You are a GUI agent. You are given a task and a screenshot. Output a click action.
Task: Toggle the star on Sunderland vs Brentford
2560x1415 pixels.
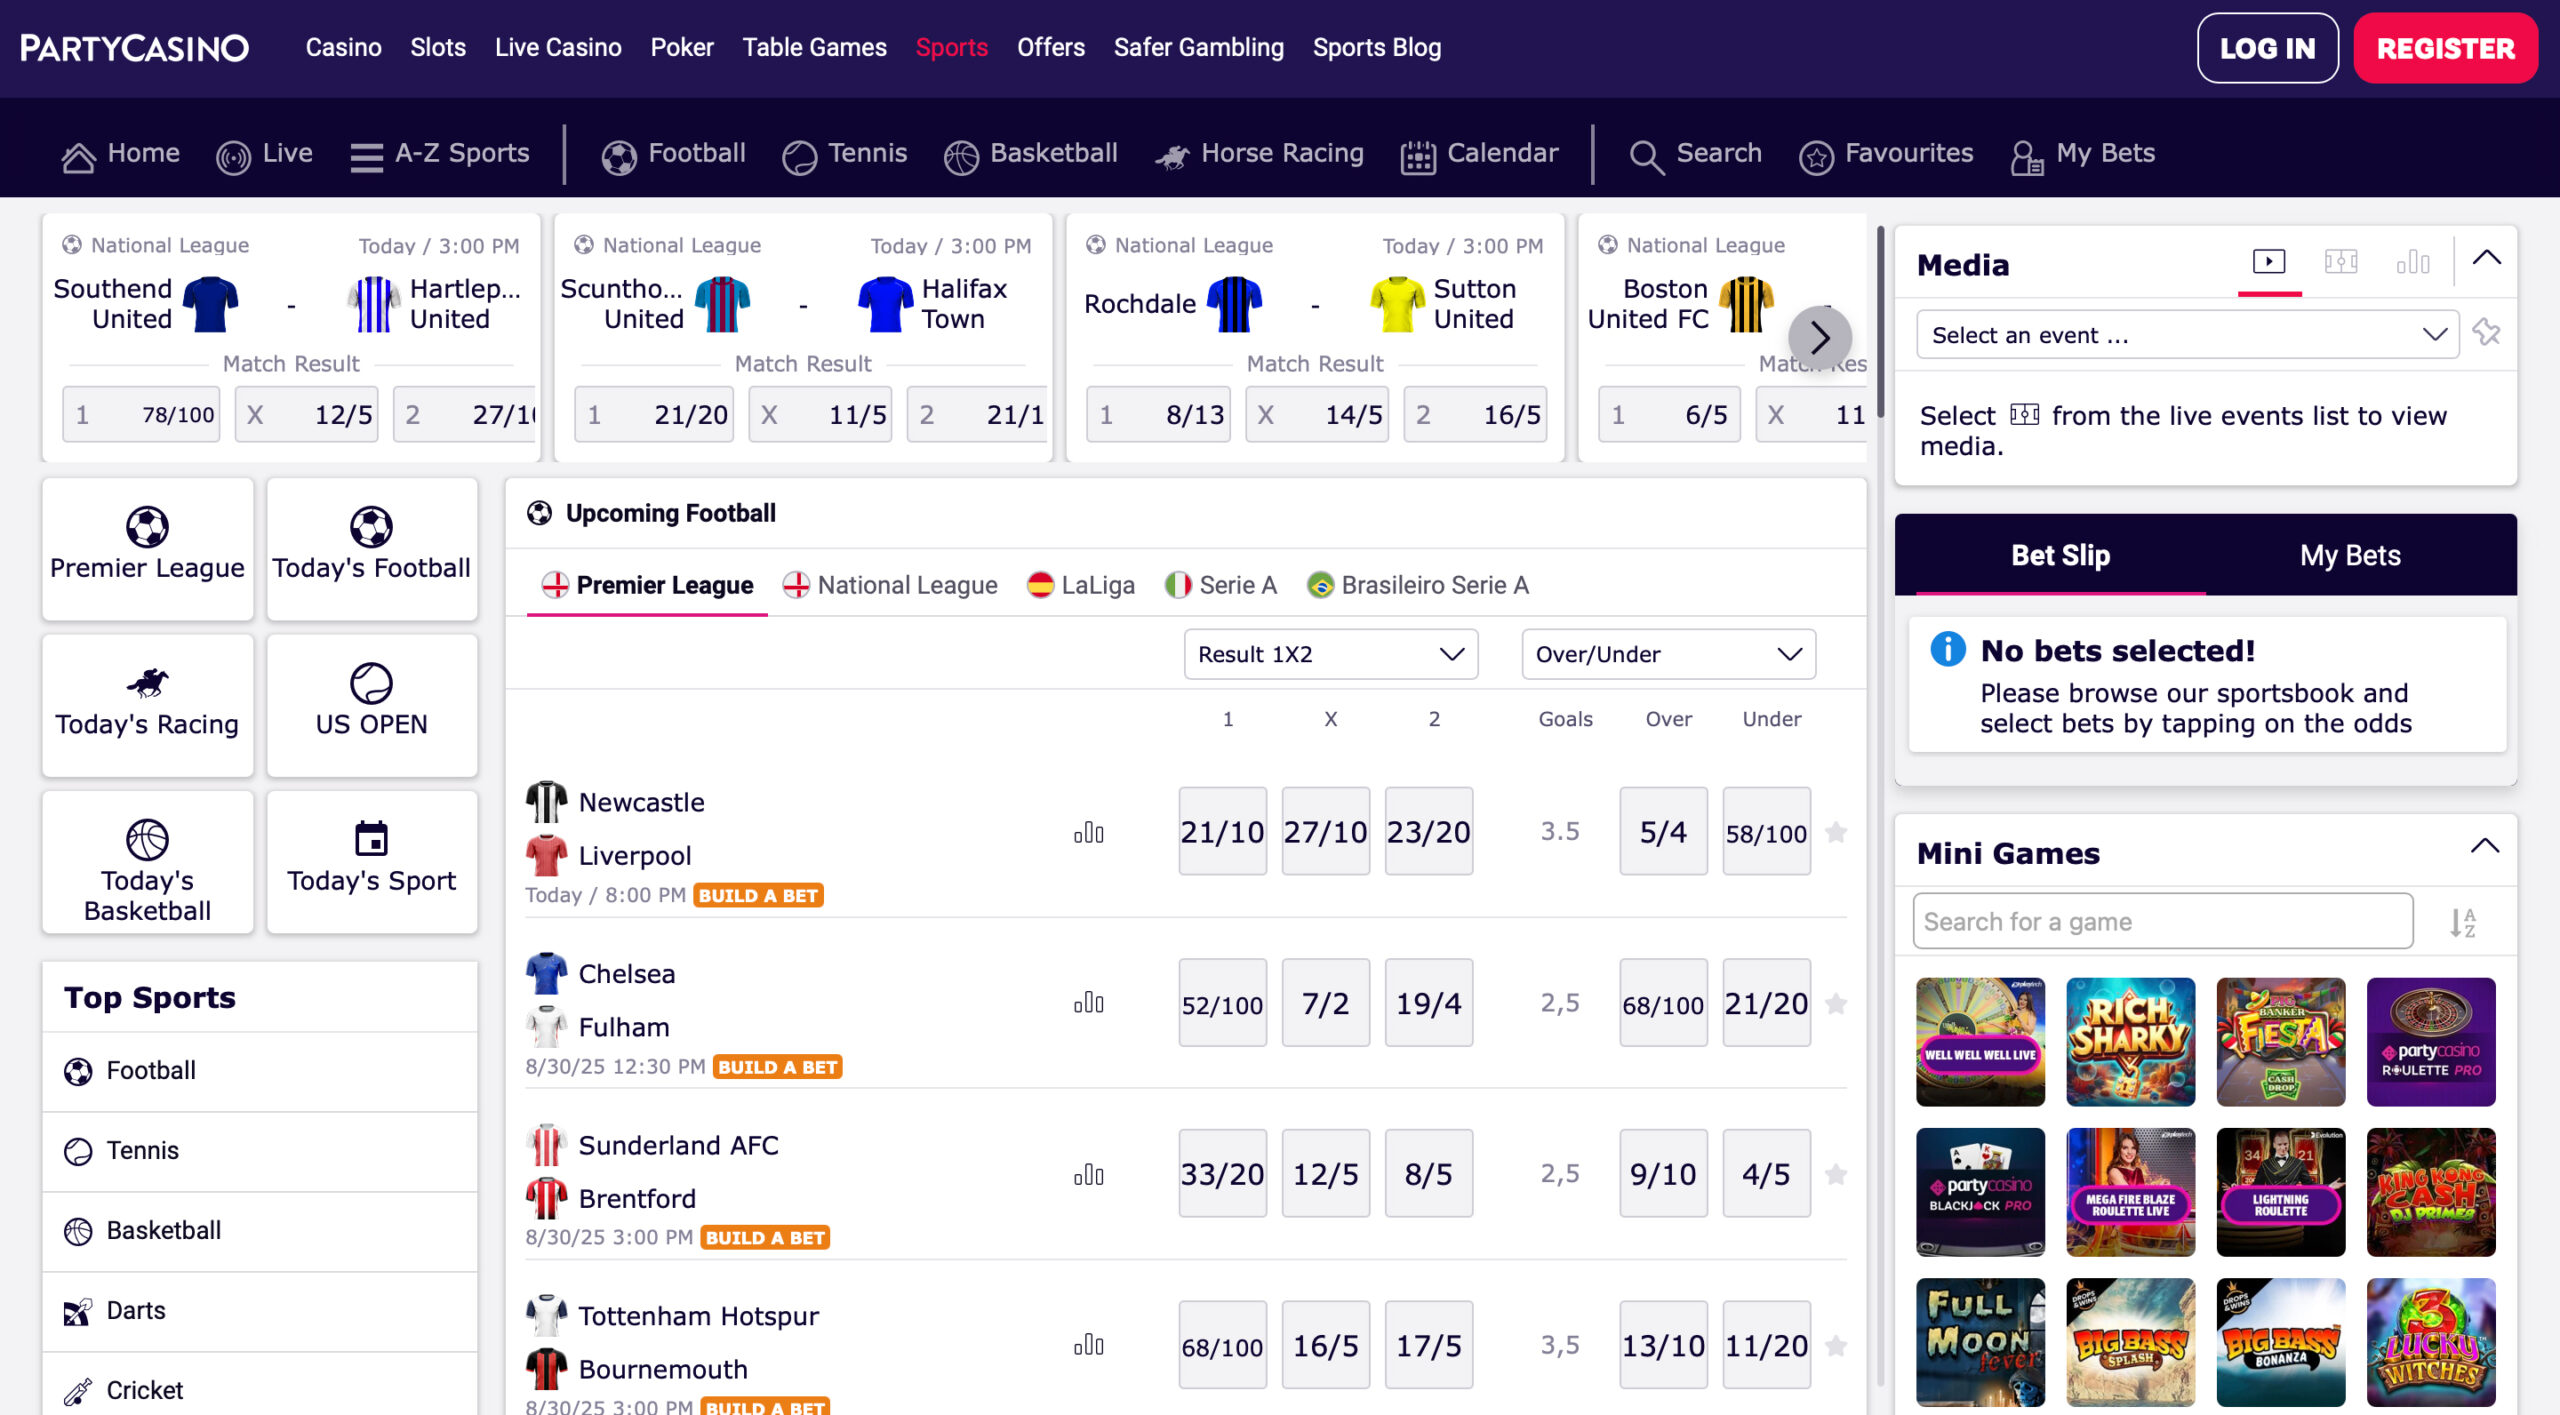tap(1836, 1172)
